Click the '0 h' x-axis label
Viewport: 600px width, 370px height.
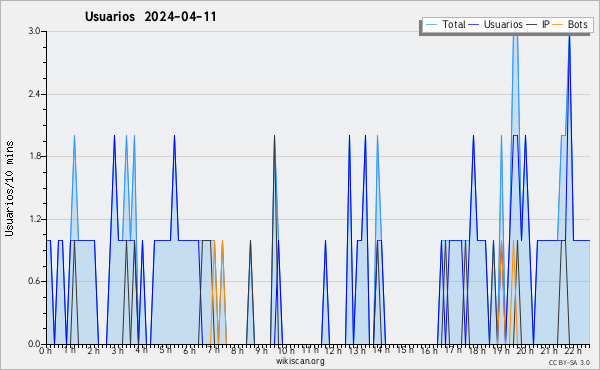coord(45,351)
